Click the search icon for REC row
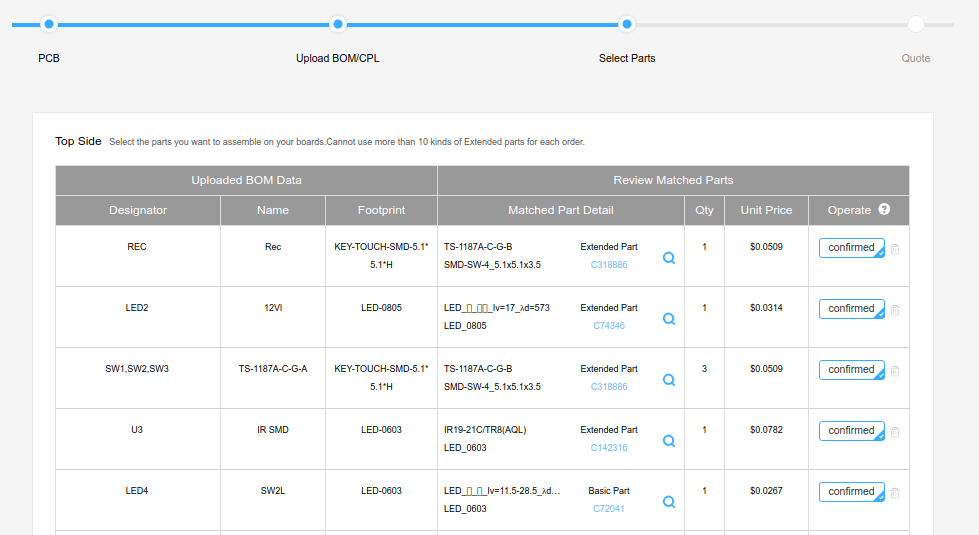979x535 pixels. coord(669,258)
